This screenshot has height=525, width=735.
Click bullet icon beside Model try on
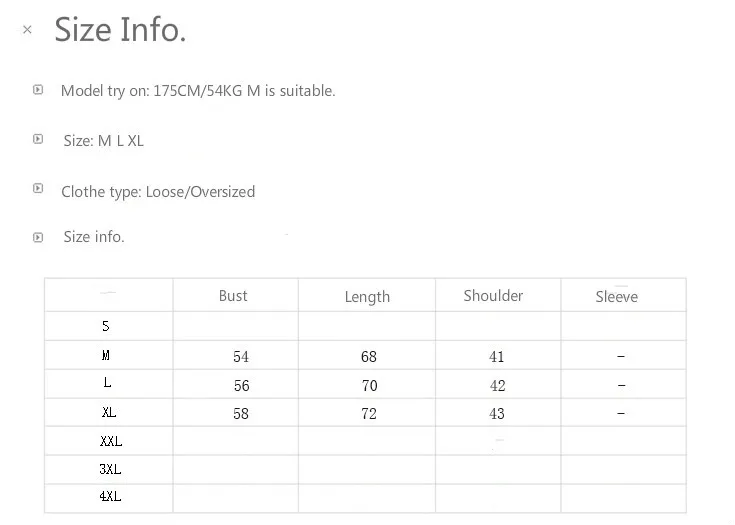38,90
